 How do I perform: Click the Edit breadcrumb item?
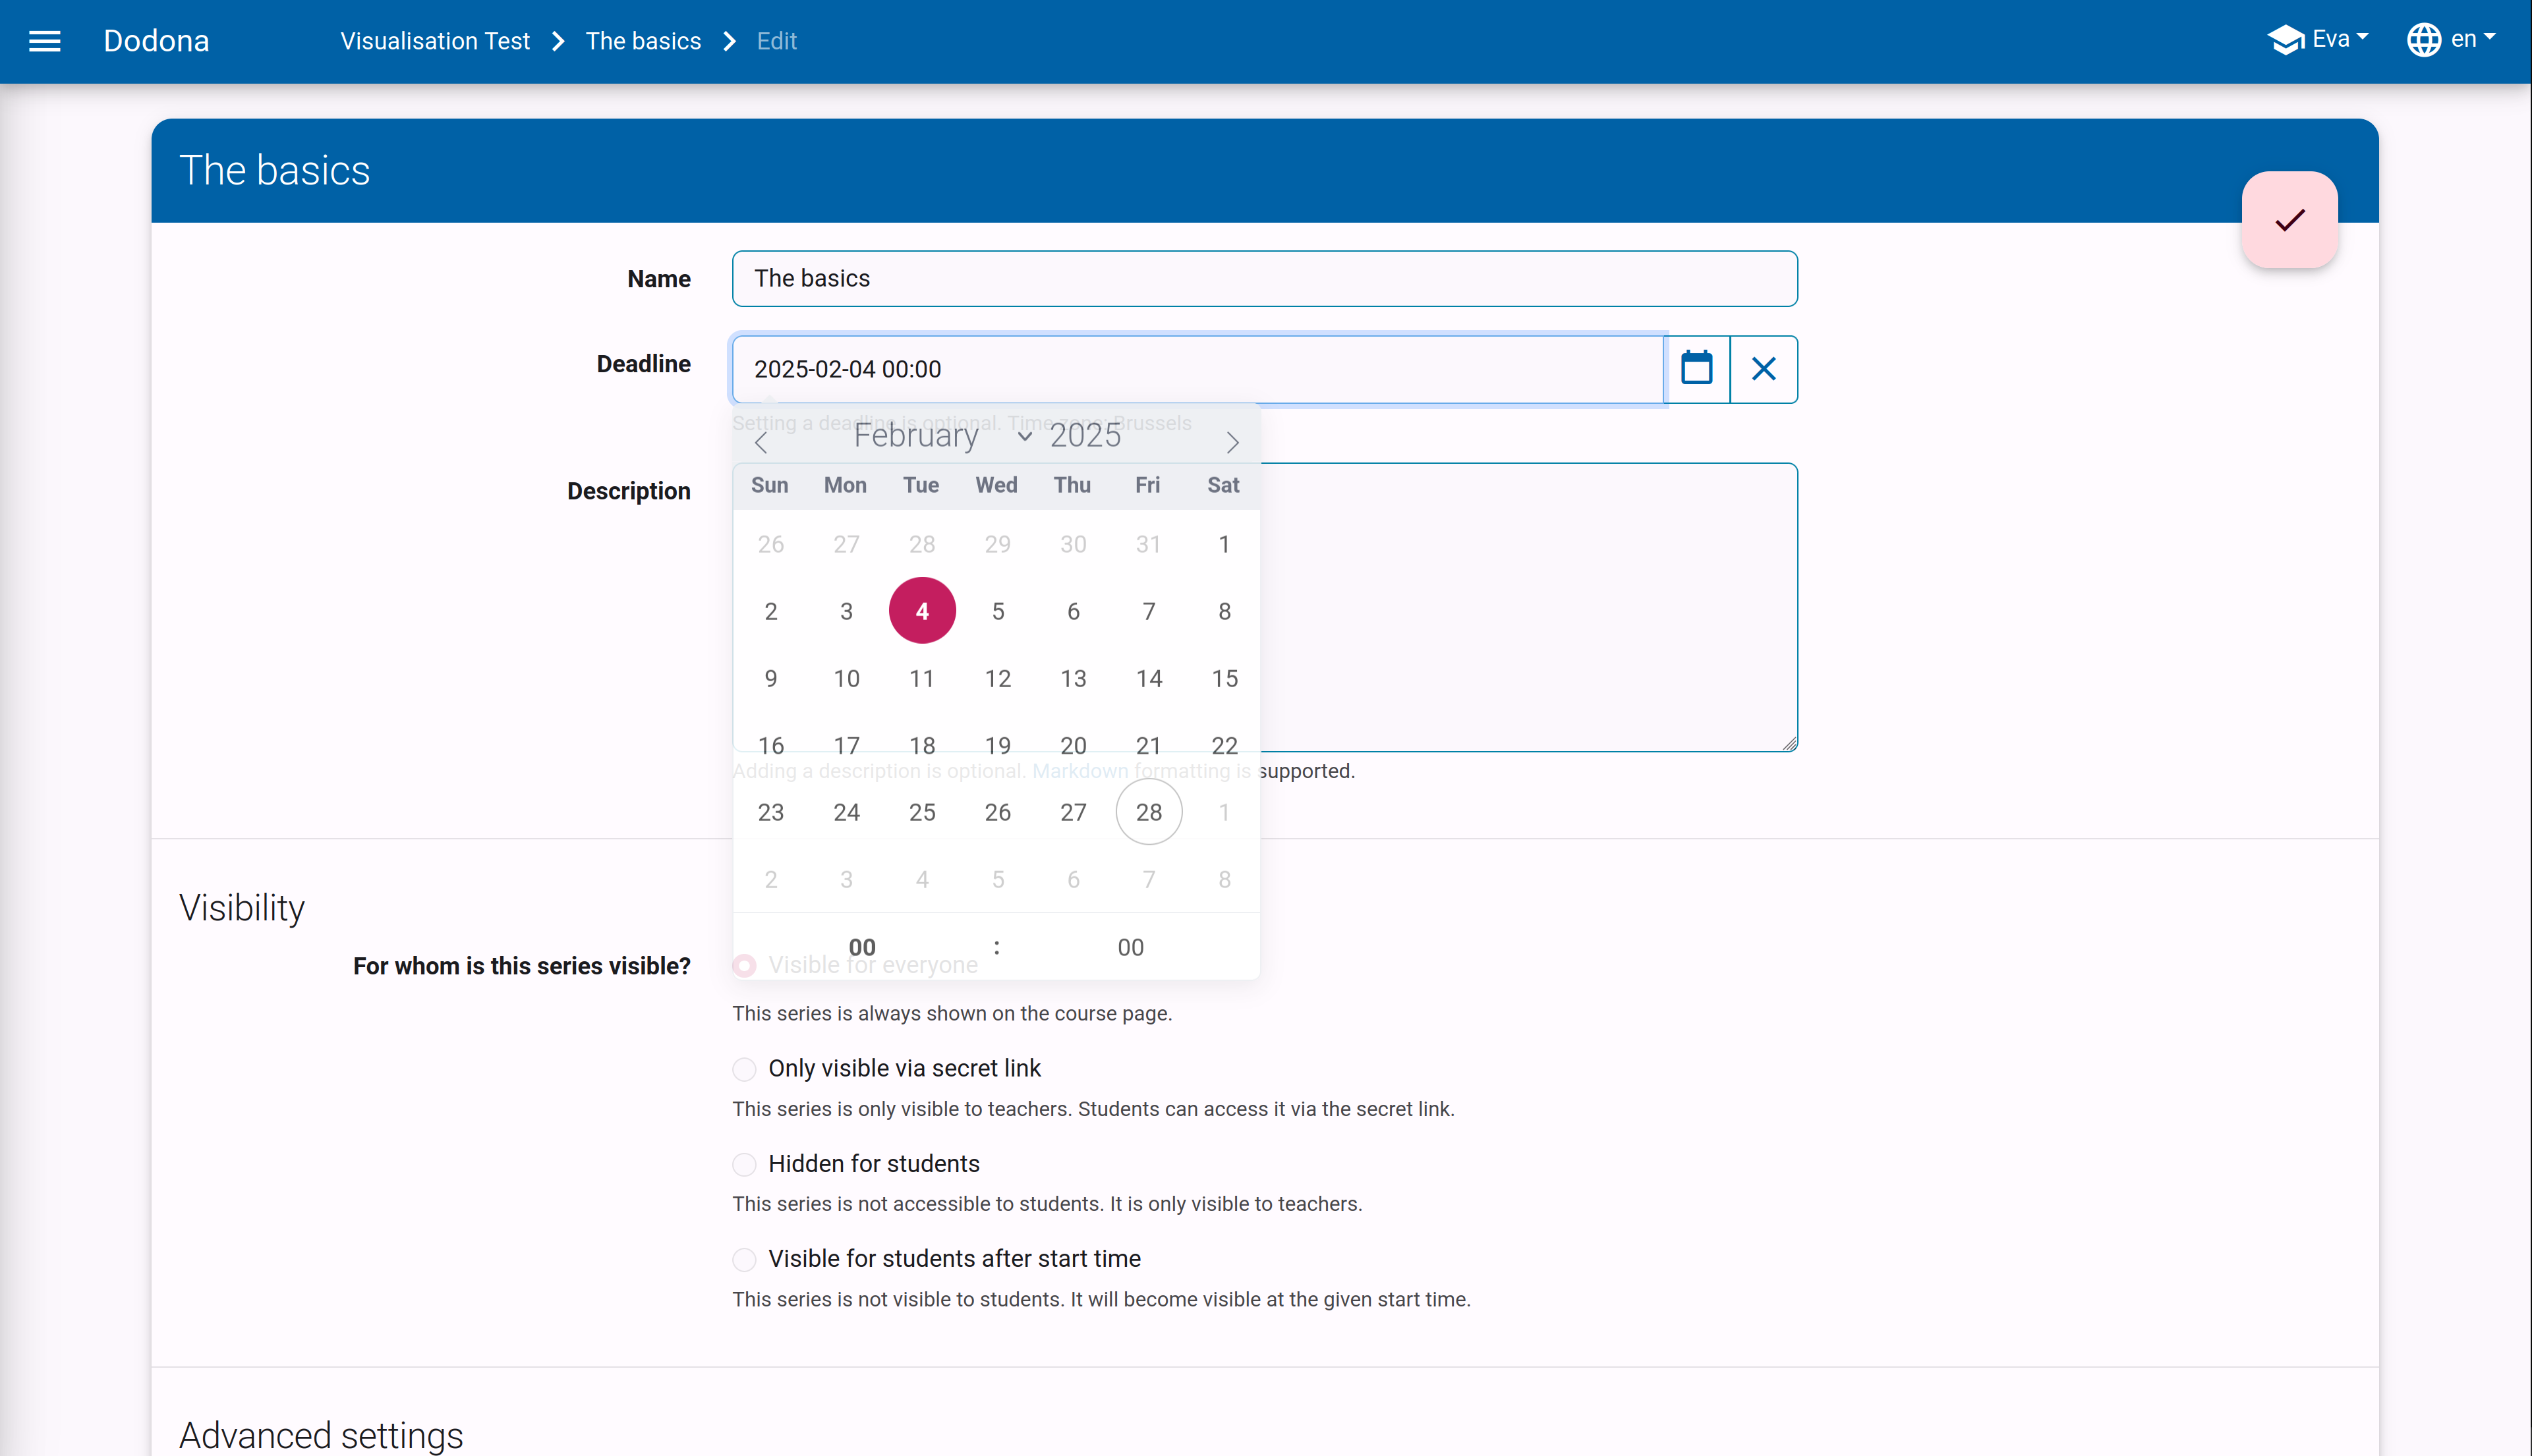(776, 41)
